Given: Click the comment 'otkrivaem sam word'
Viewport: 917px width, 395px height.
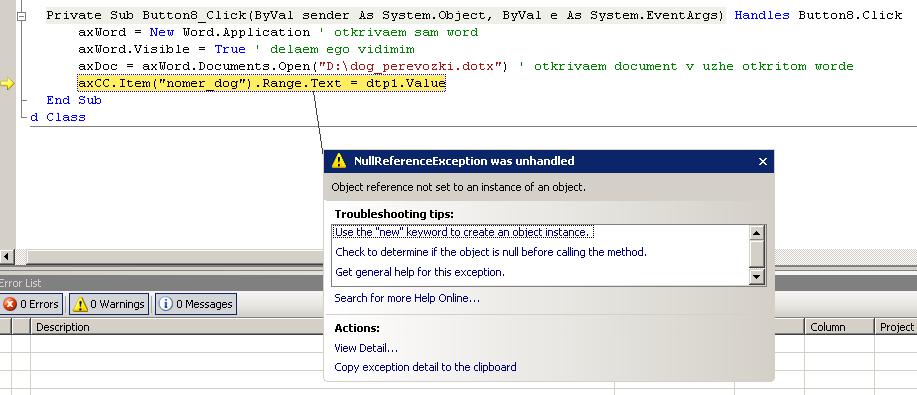Looking at the screenshot, I should (400, 32).
